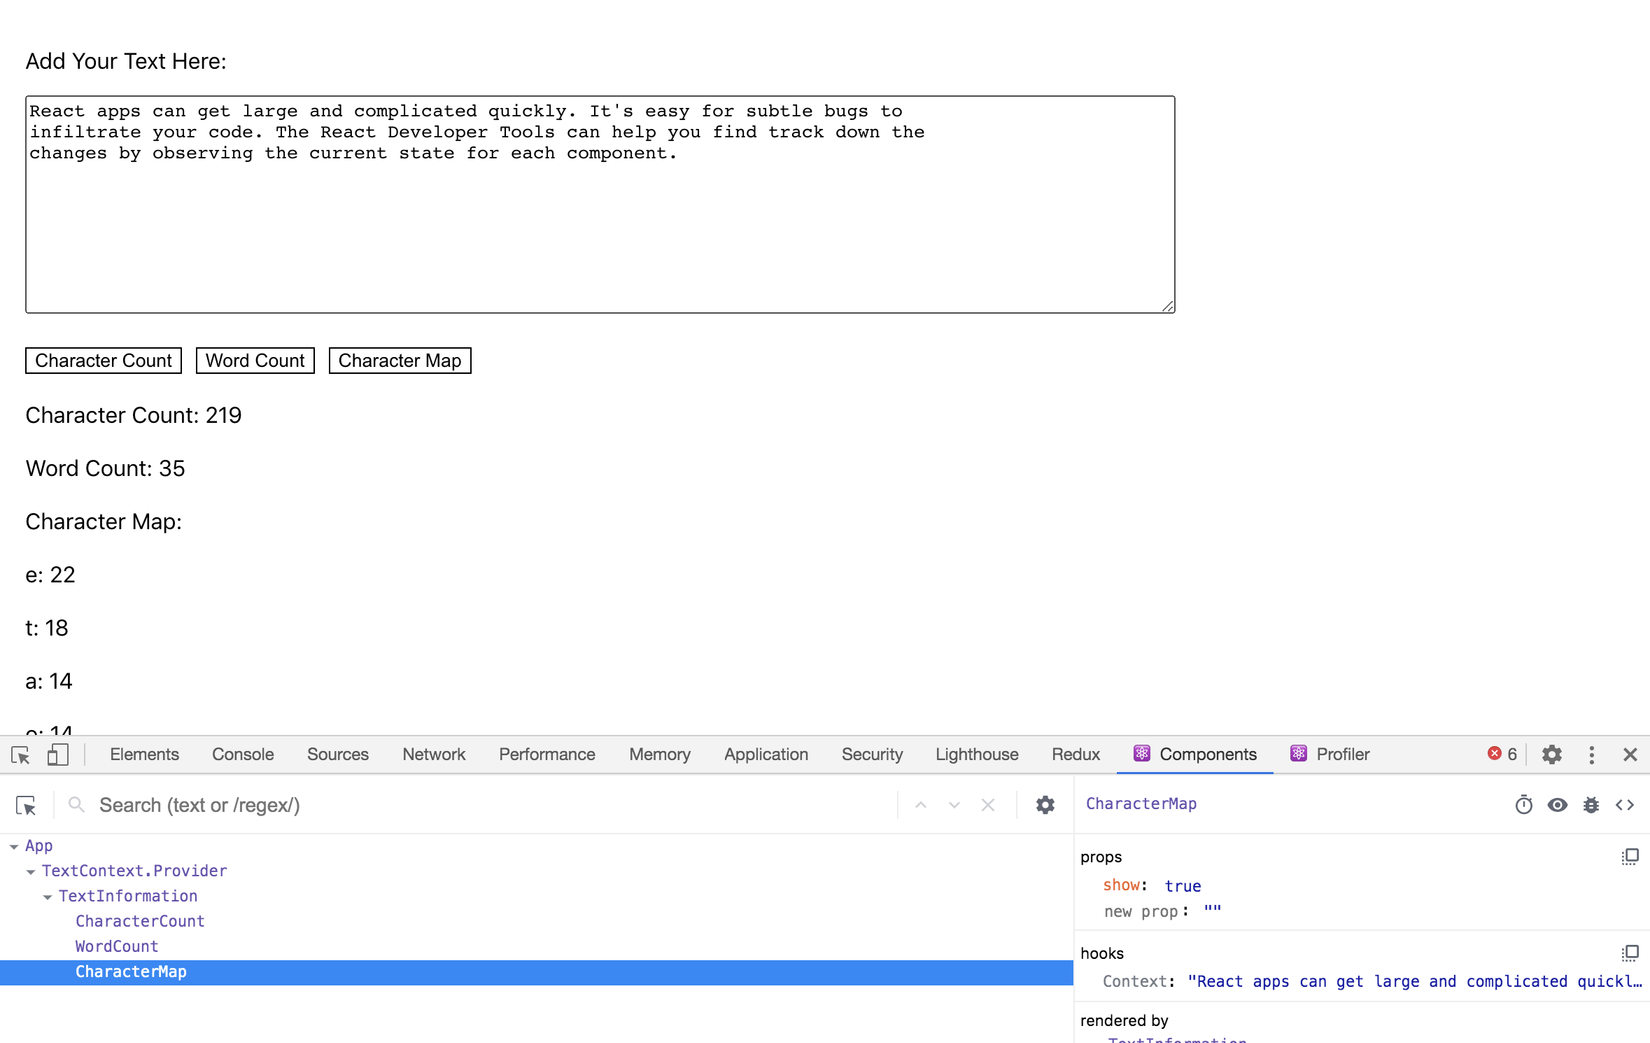Collapse TextInformation node arrow
The width and height of the screenshot is (1650, 1043).
pyautogui.click(x=48, y=897)
